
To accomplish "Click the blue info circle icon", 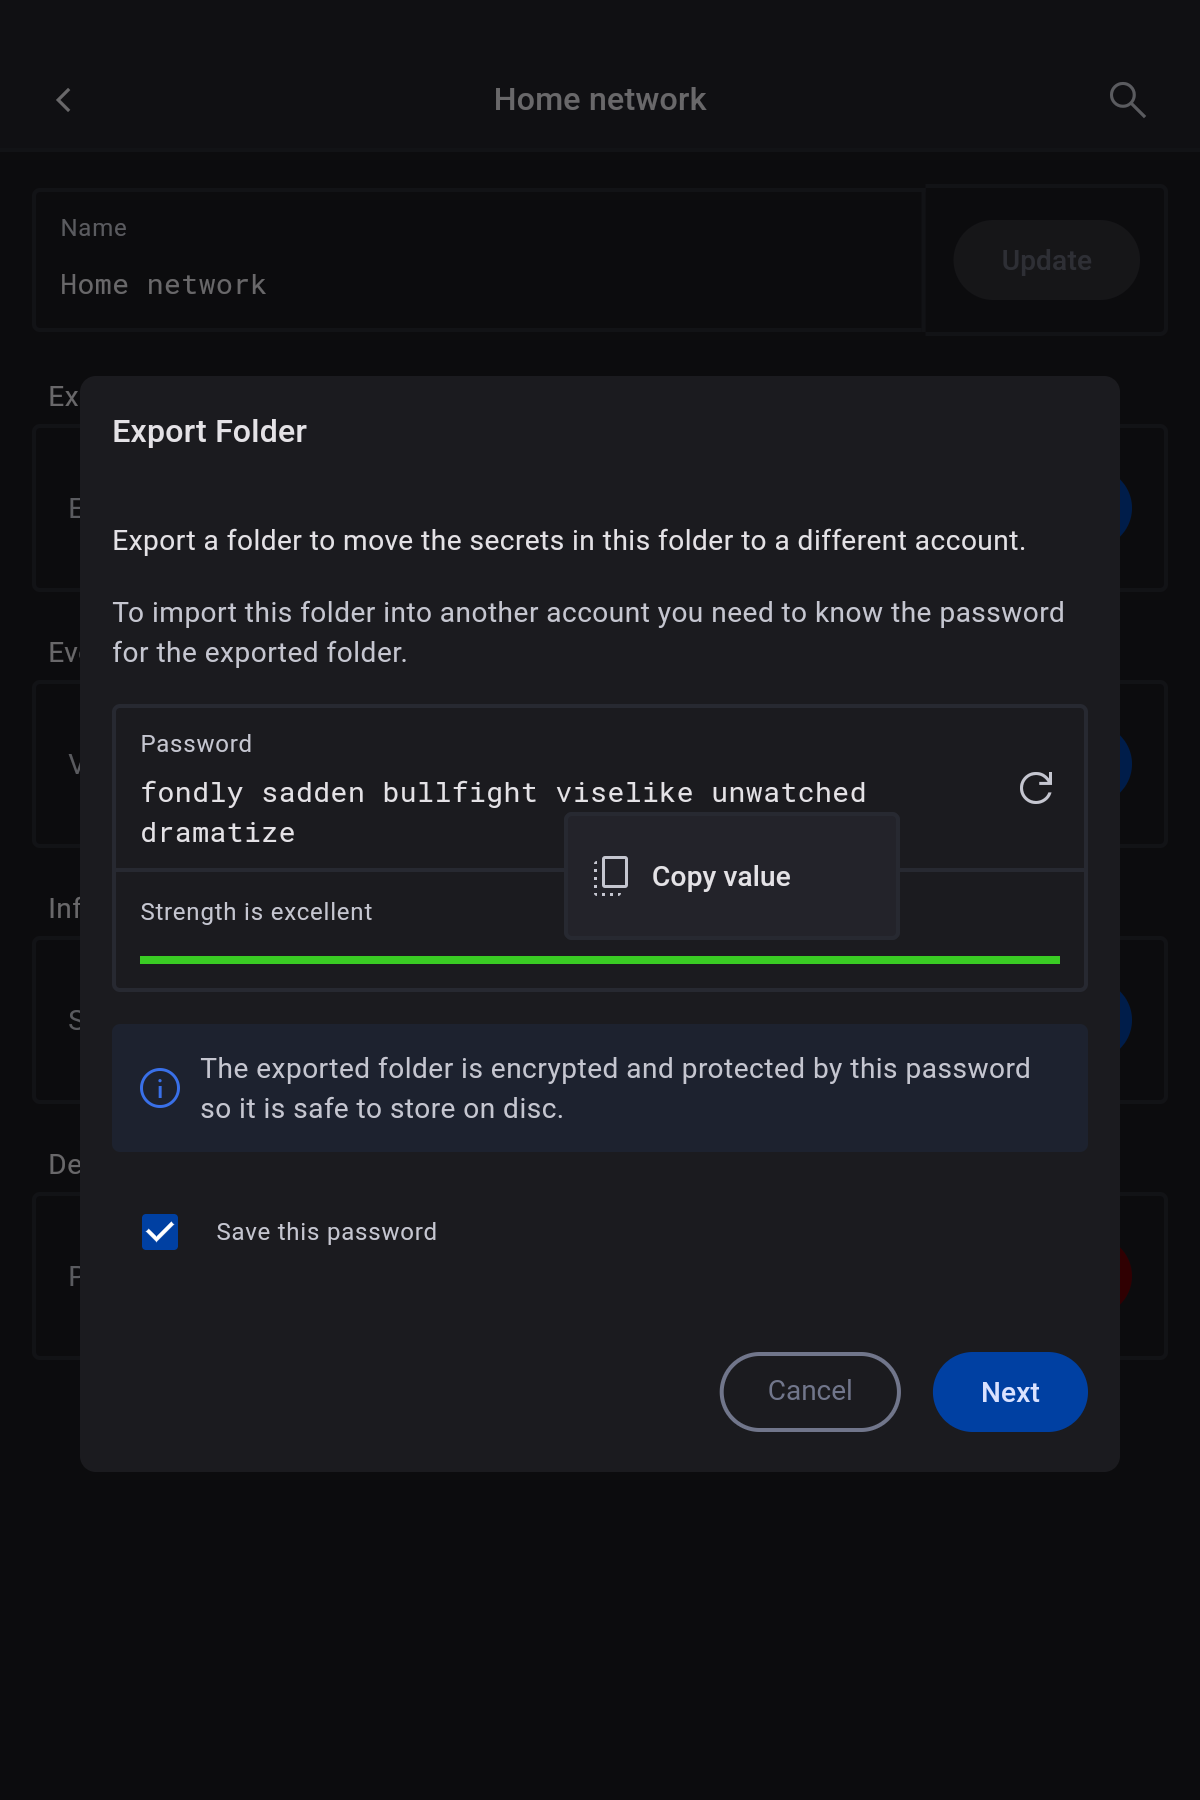I will 160,1088.
